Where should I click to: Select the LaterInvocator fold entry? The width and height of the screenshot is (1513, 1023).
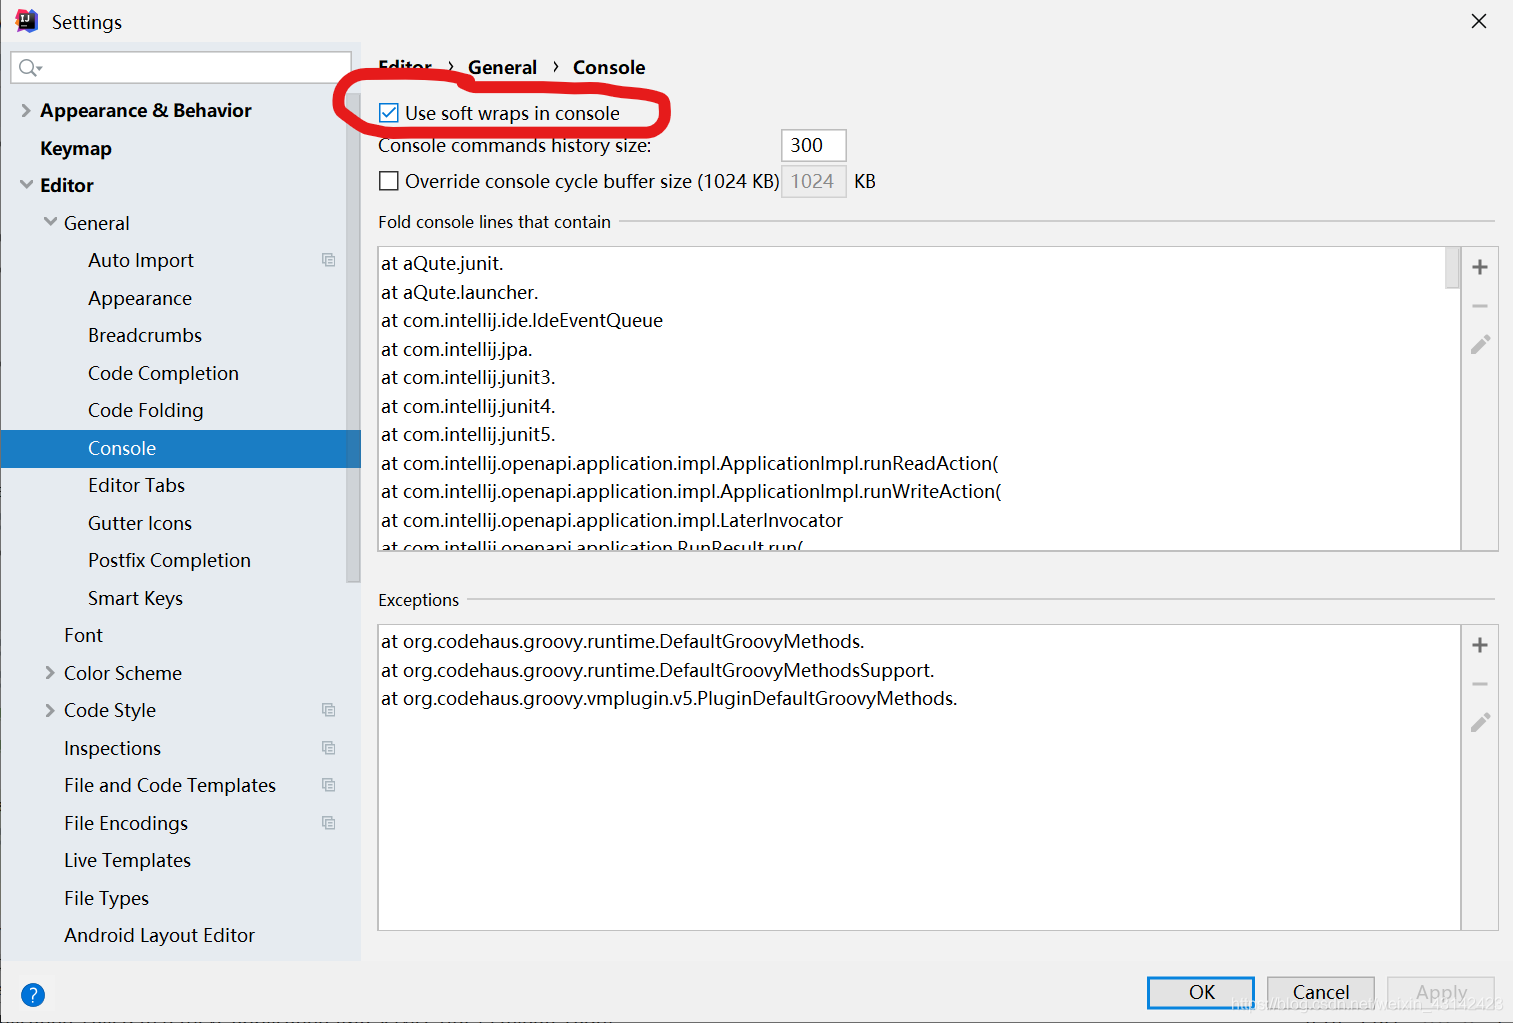point(612,520)
